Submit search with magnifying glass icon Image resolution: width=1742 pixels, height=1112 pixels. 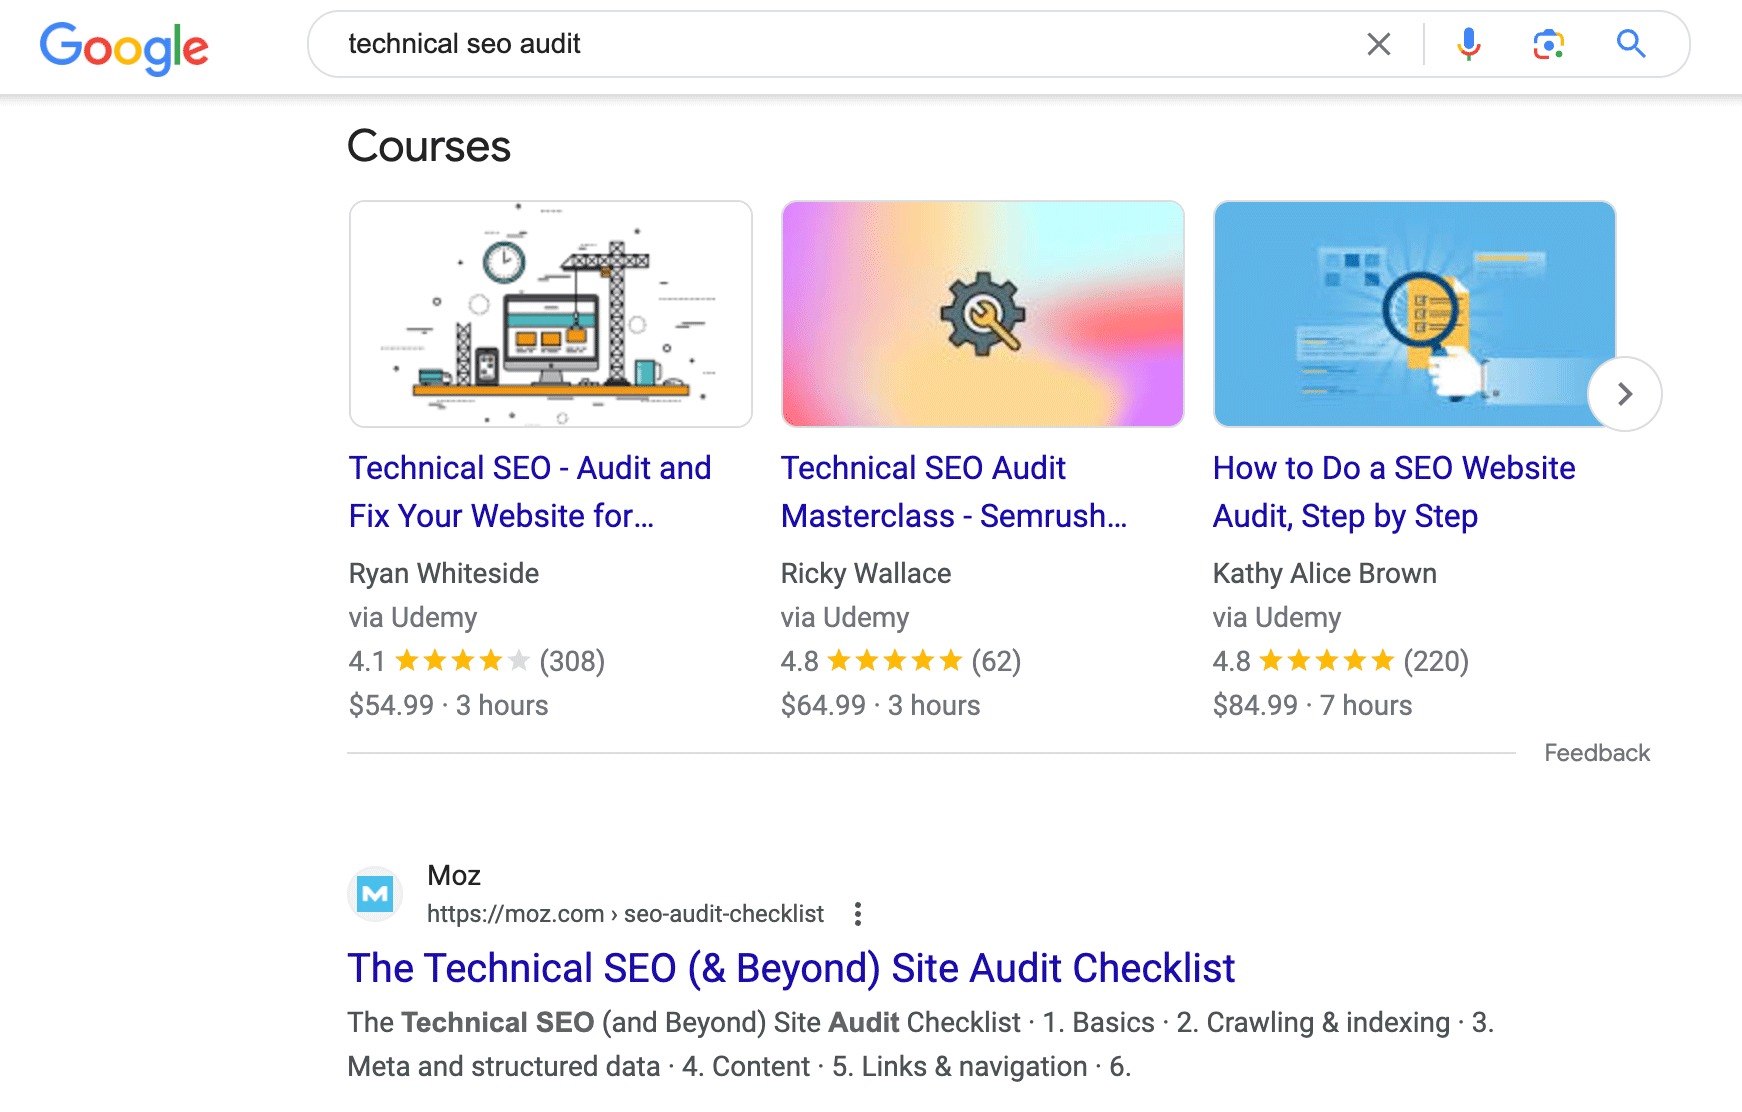coord(1630,44)
